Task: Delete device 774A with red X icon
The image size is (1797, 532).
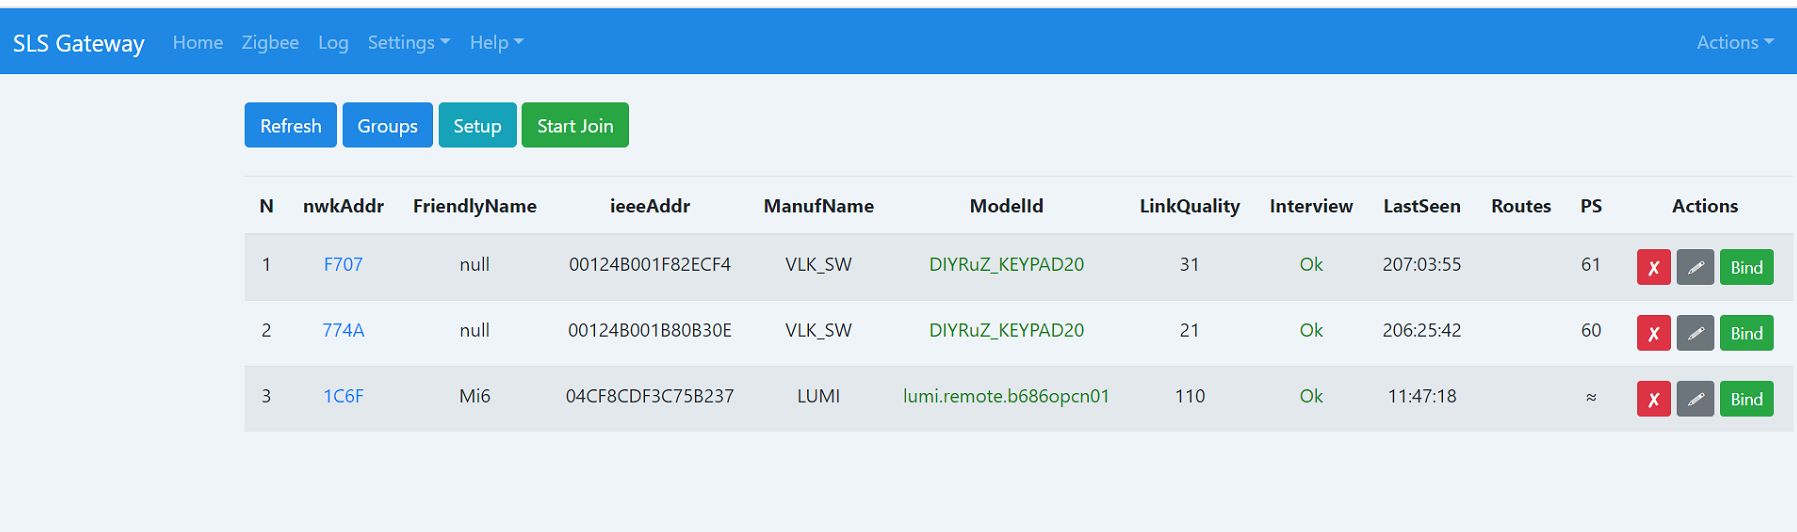Action: pos(1653,333)
